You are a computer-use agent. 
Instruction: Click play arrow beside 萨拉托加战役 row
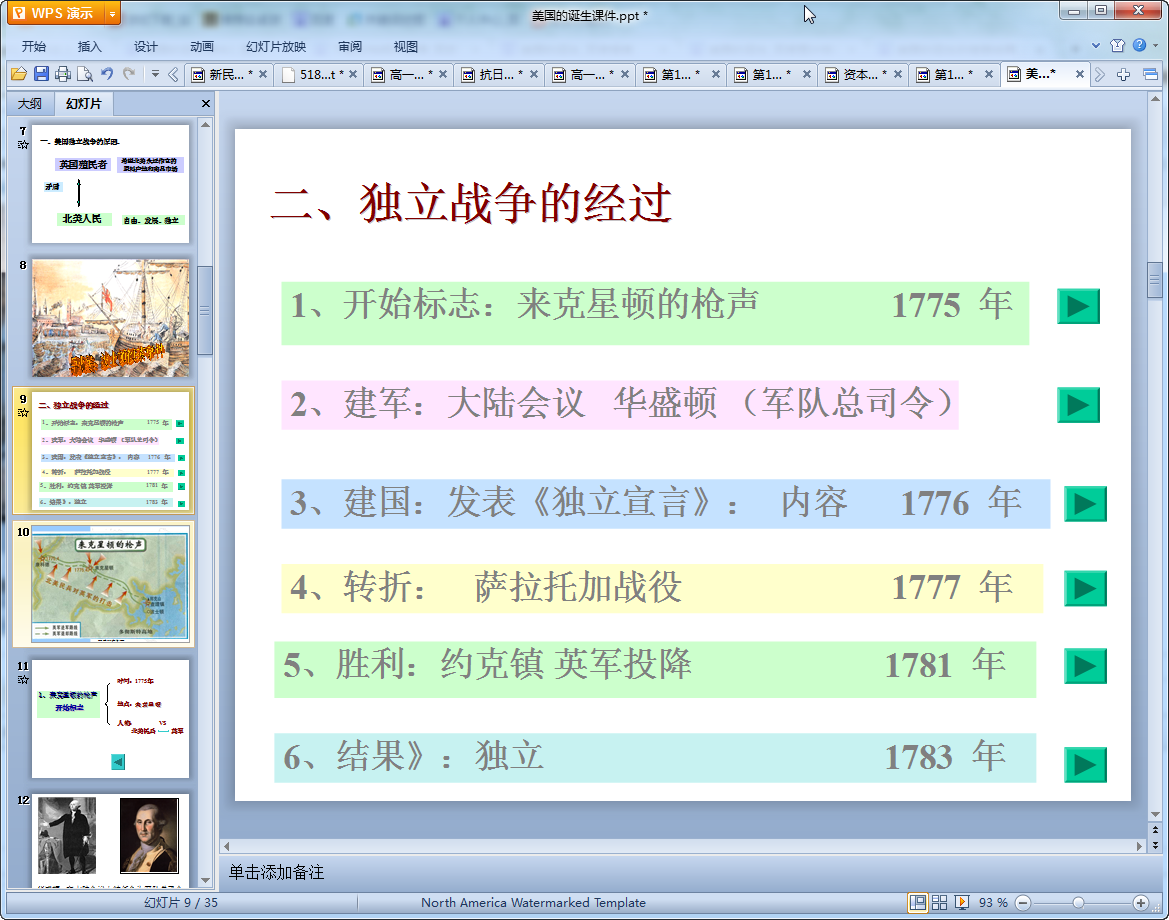[1085, 588]
